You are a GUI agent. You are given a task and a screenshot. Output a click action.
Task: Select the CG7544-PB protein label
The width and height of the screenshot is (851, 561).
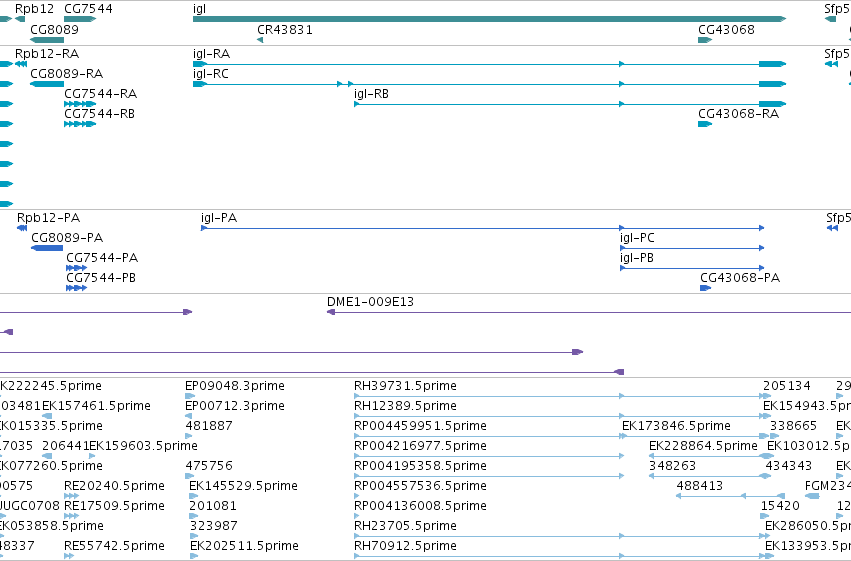coord(101,278)
